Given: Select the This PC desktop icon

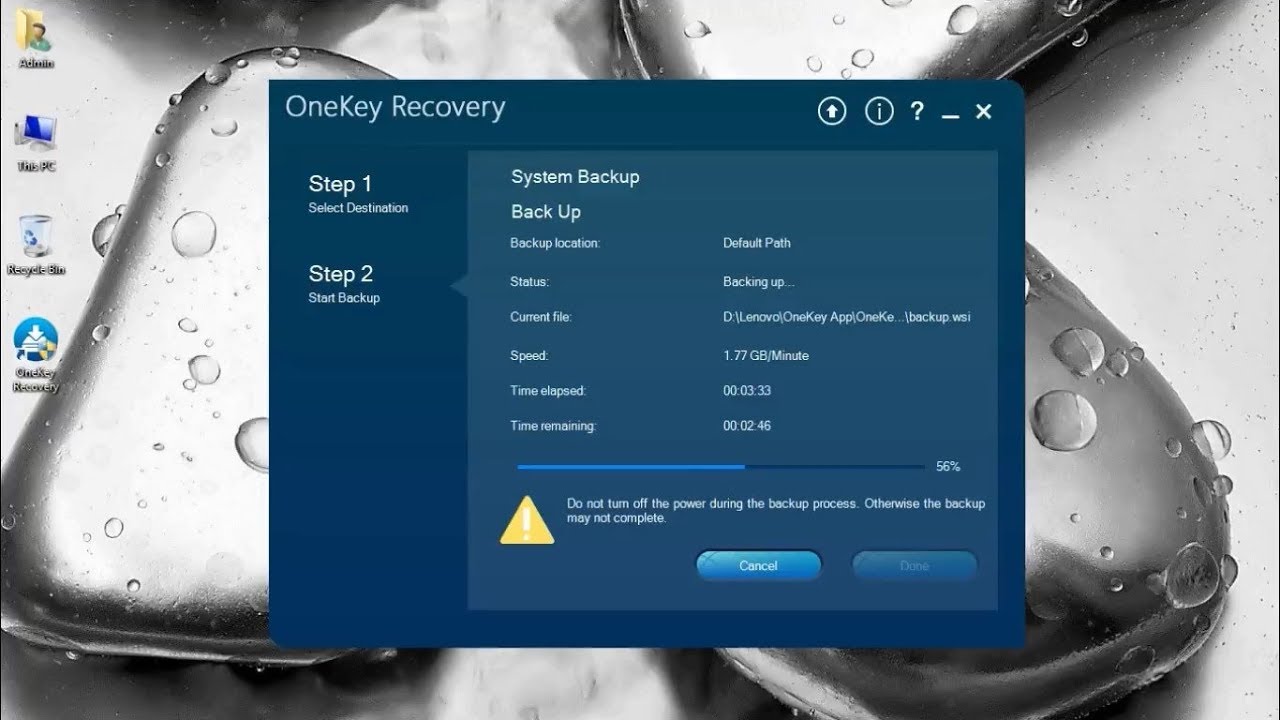Looking at the screenshot, I should pyautogui.click(x=36, y=143).
